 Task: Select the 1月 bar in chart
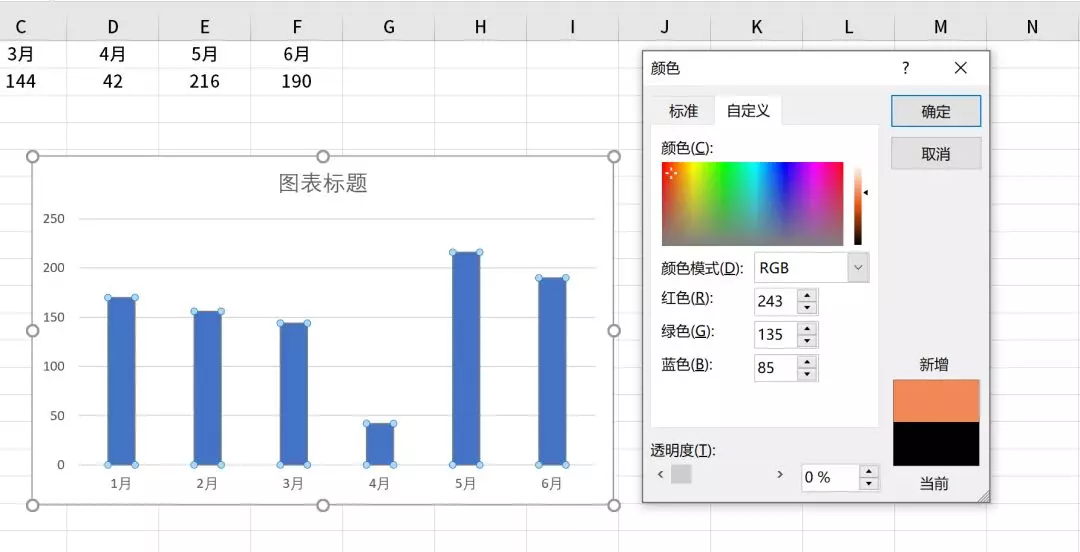pyautogui.click(x=121, y=381)
